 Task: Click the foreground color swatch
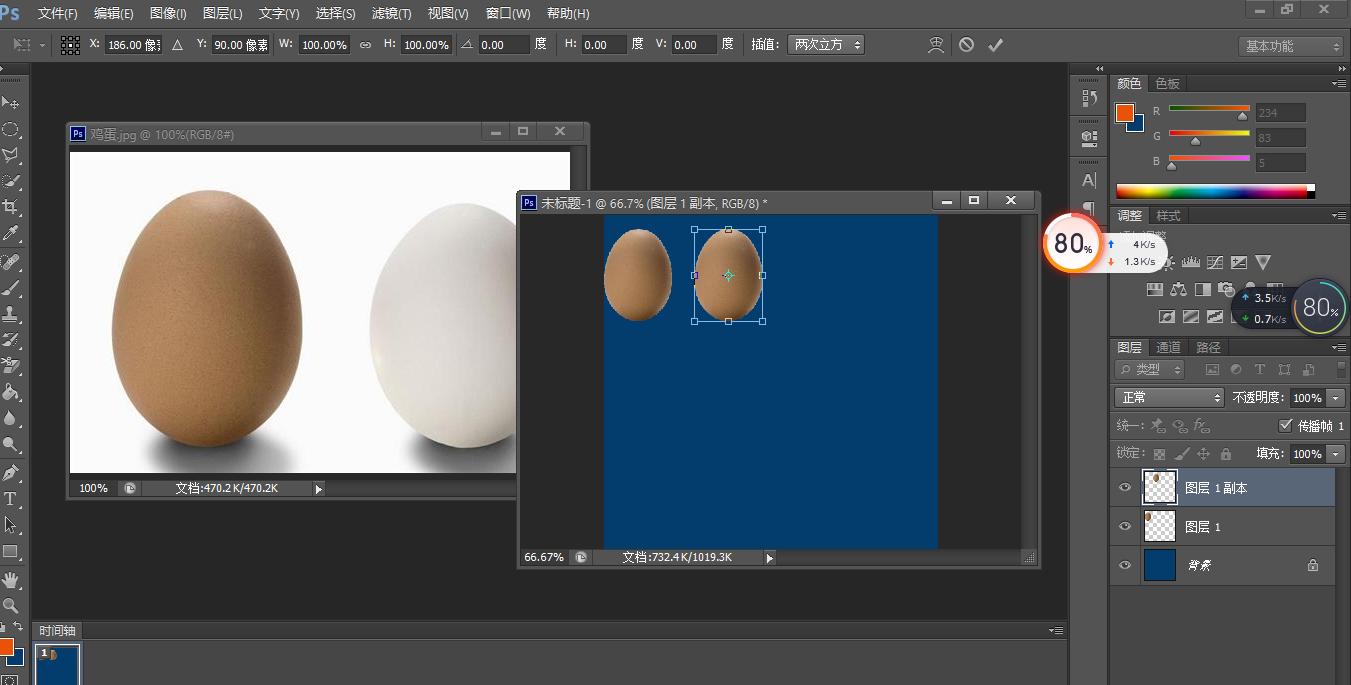click(9, 648)
